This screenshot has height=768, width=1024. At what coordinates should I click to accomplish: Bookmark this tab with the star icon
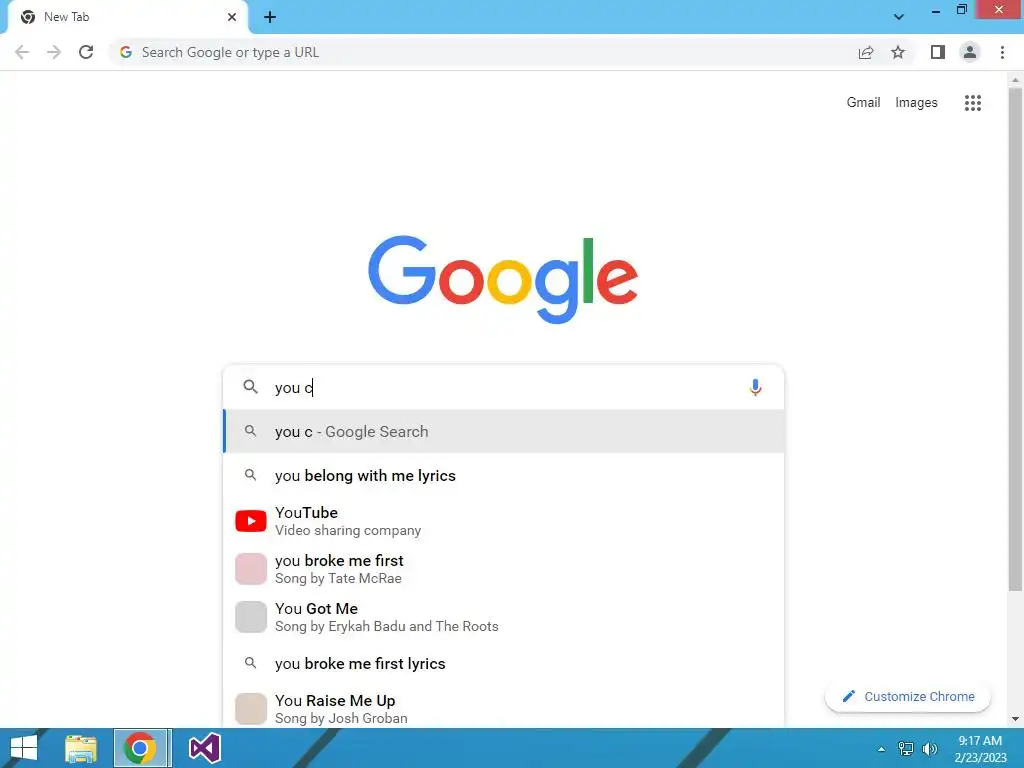click(898, 52)
